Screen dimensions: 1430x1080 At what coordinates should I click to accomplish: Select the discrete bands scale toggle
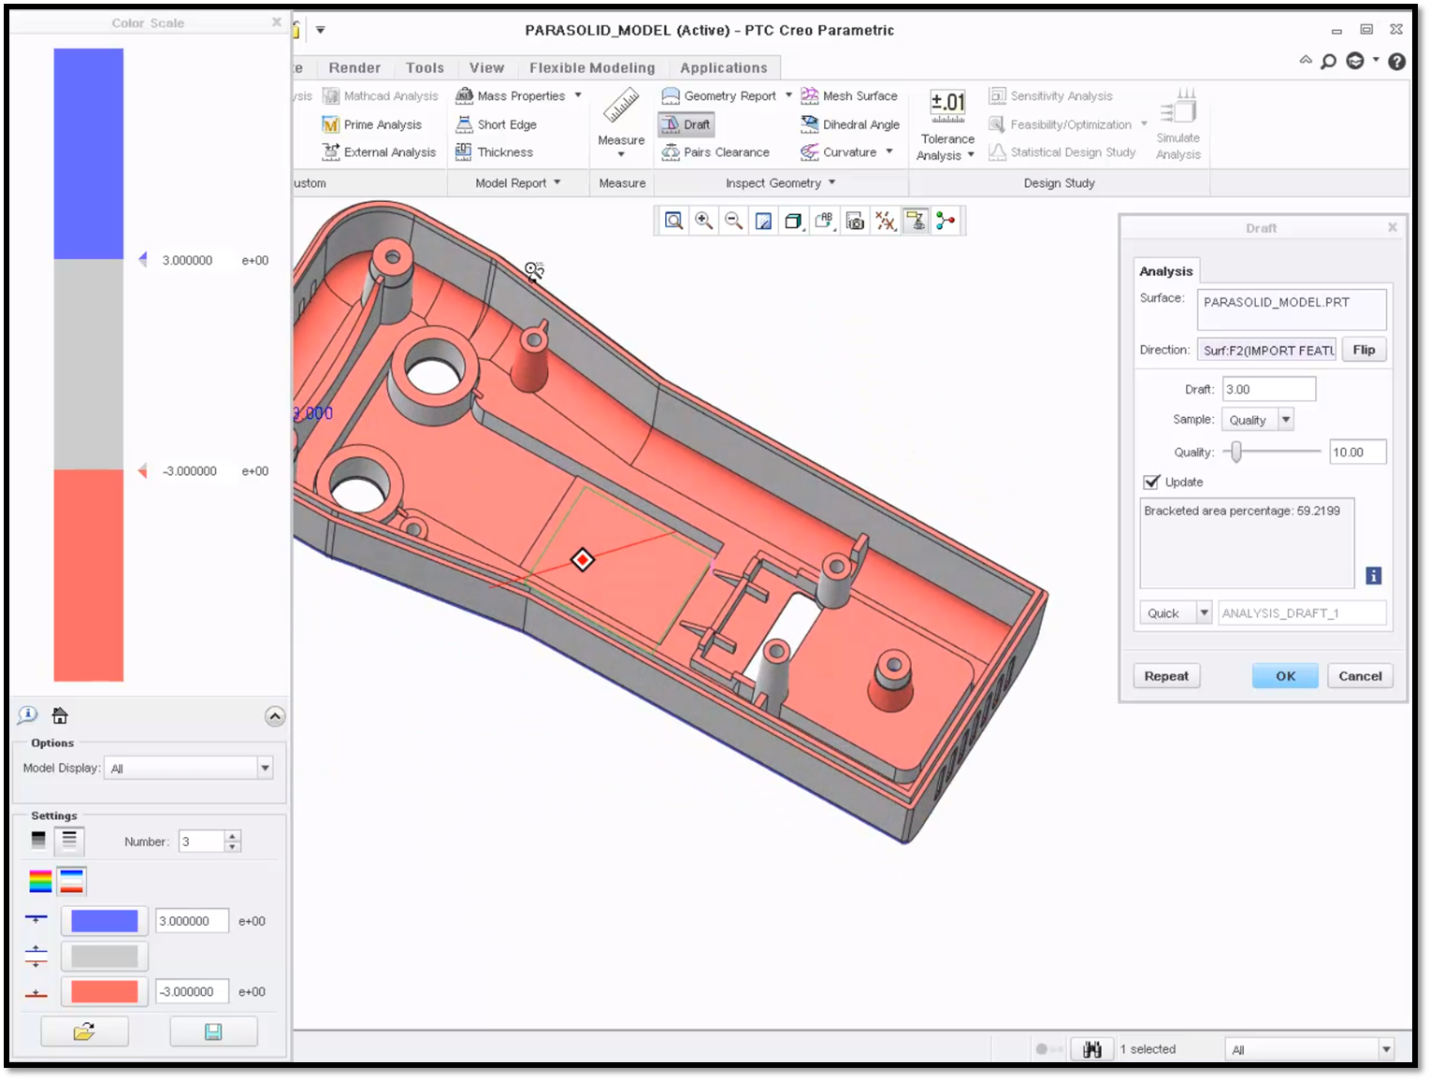click(x=69, y=840)
